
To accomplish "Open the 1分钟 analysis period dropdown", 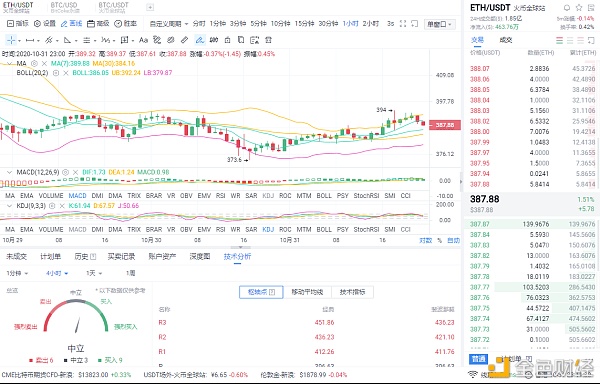I will click(17, 273).
